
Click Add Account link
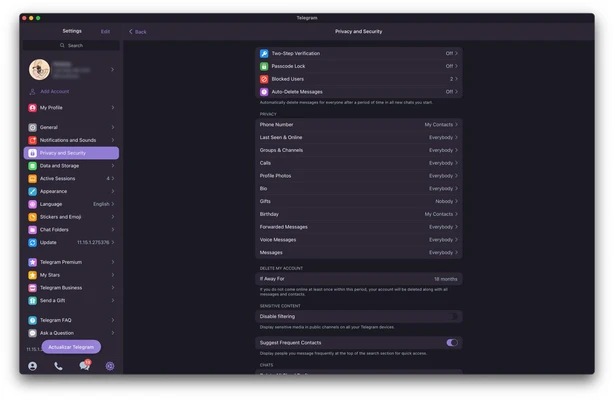54,92
